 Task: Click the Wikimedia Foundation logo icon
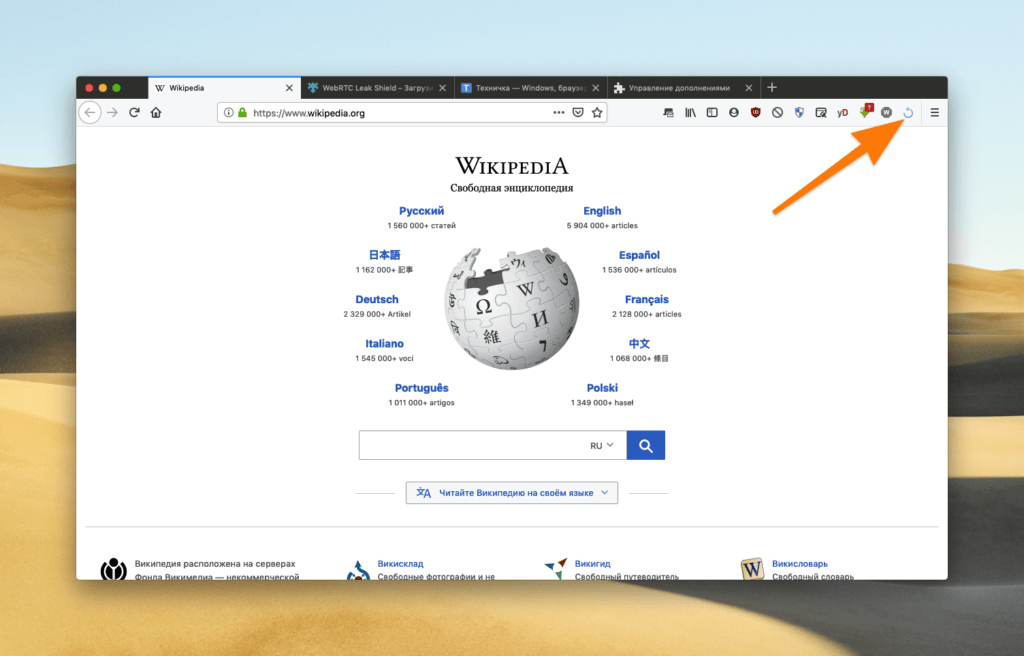[x=114, y=568]
